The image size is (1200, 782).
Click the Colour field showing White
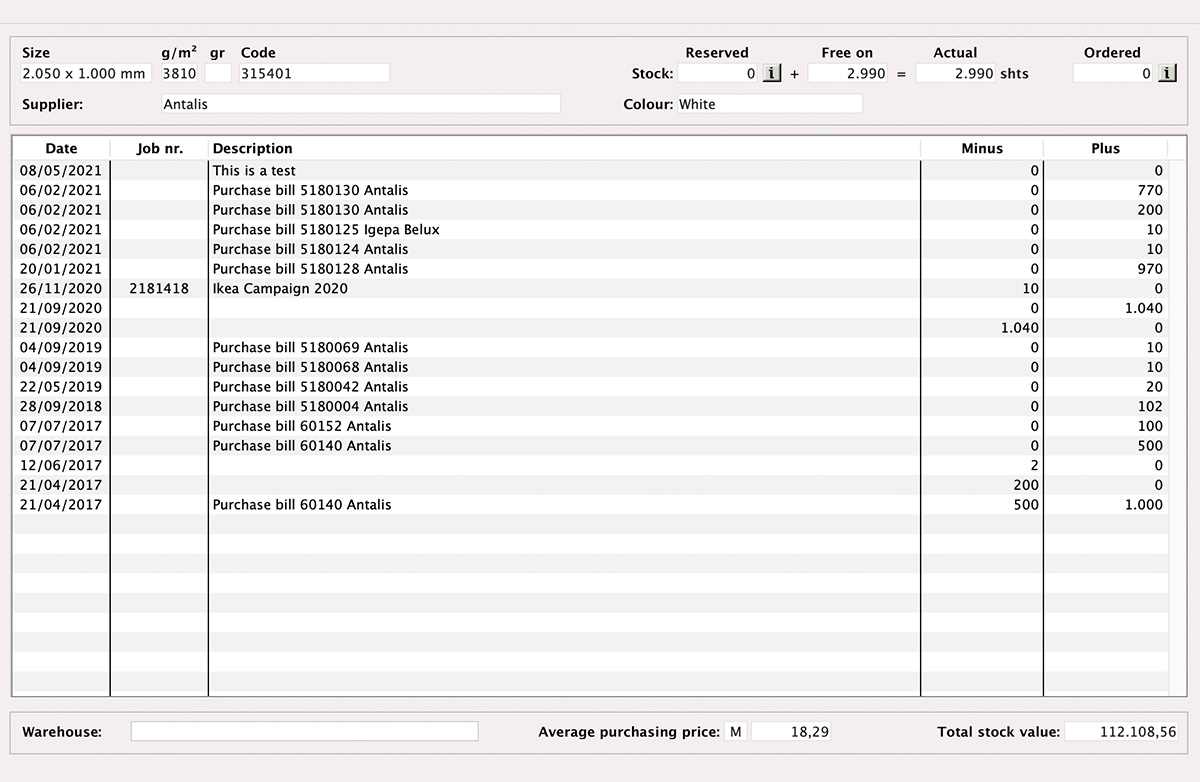point(769,104)
